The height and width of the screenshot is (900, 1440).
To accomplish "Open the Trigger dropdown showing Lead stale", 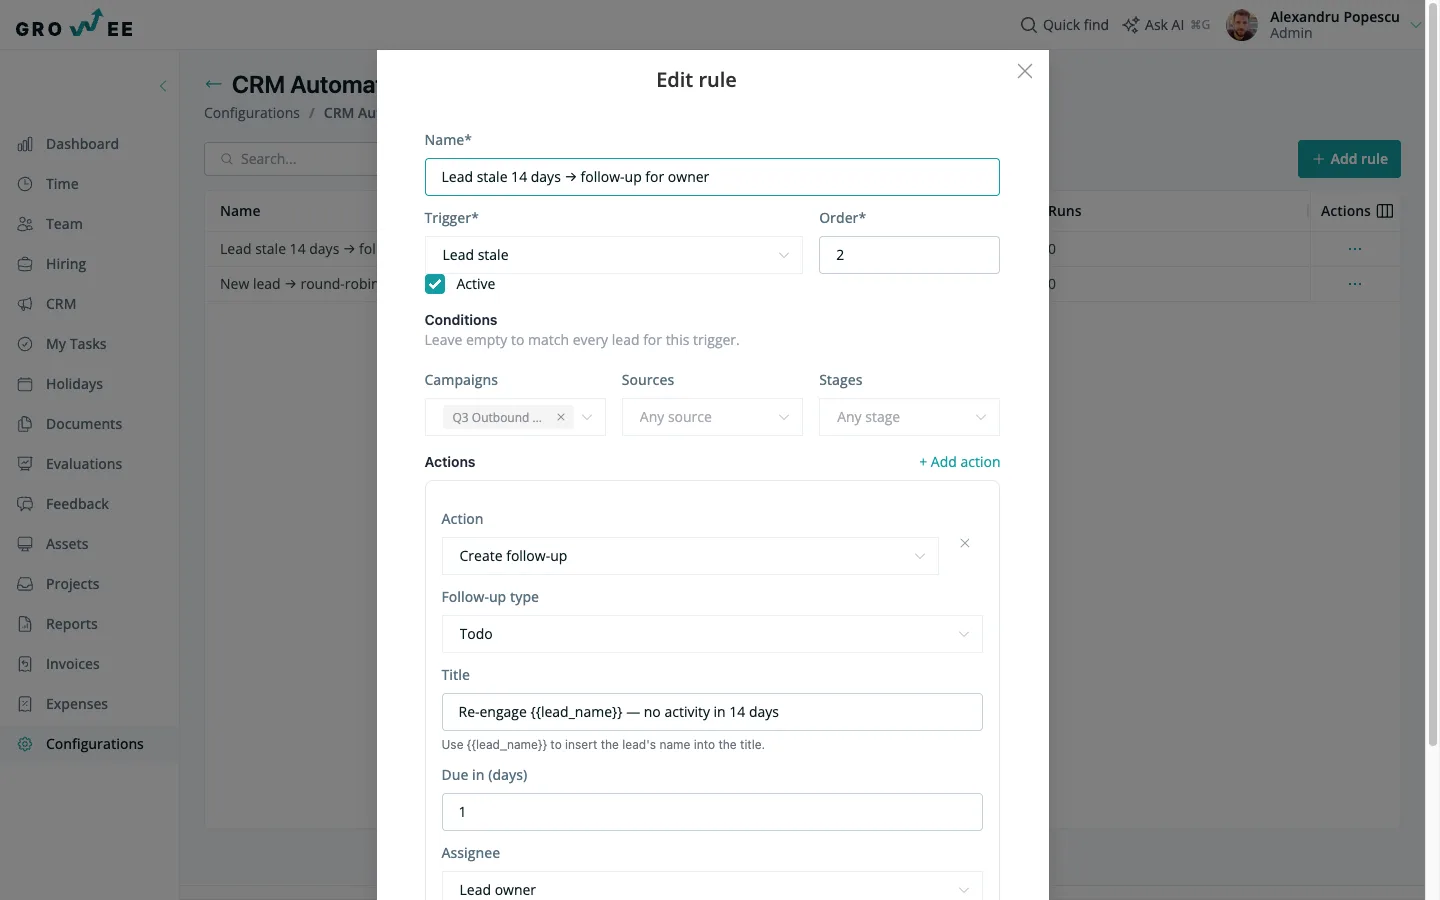I will pos(614,255).
